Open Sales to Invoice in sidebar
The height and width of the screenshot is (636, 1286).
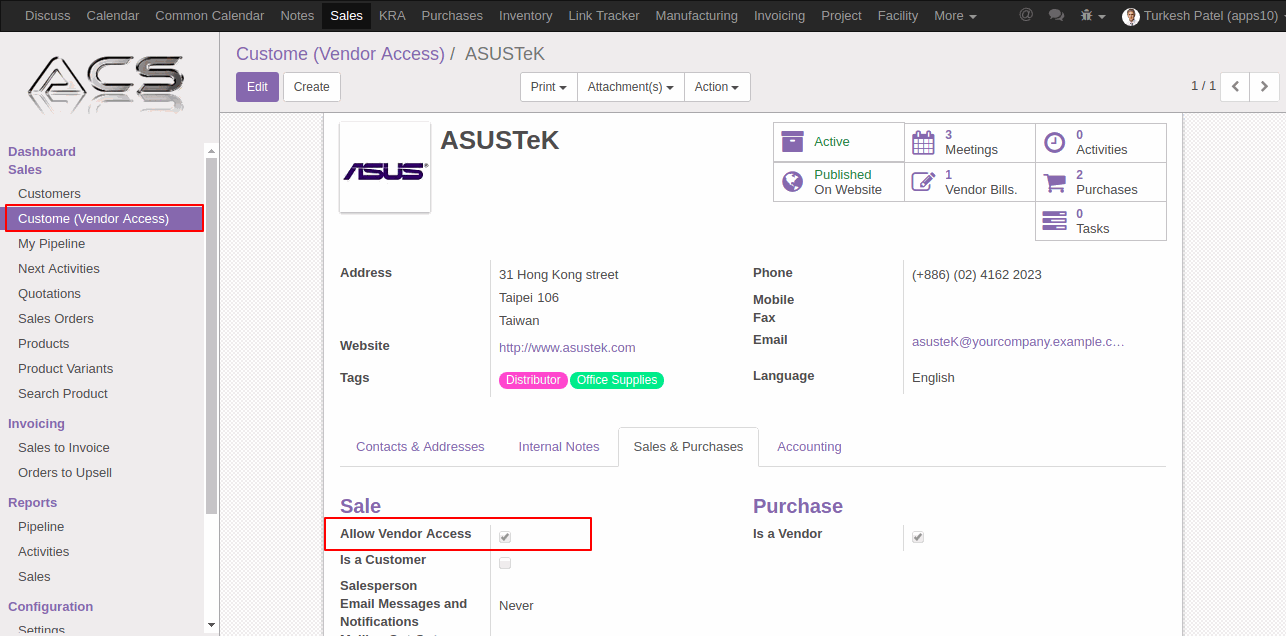coord(64,448)
